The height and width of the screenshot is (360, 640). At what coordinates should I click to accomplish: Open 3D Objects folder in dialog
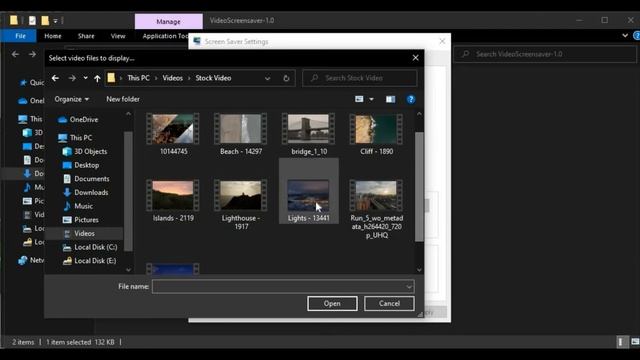click(x=85, y=151)
